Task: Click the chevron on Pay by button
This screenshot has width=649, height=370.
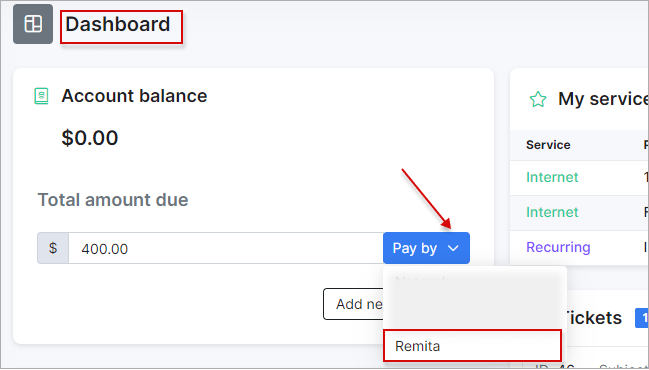Action: [x=453, y=248]
